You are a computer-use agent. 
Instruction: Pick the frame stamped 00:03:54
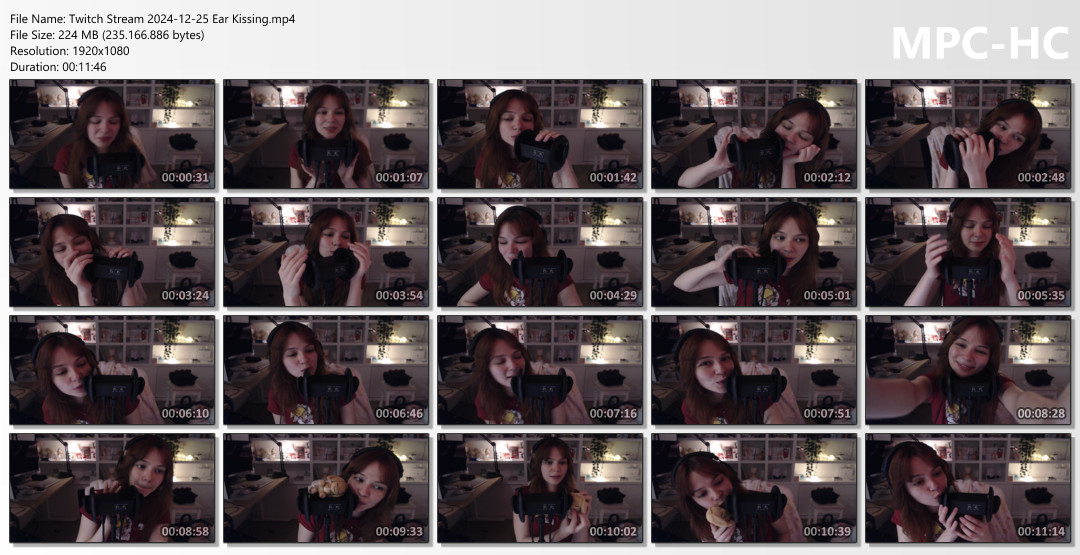[x=326, y=252]
